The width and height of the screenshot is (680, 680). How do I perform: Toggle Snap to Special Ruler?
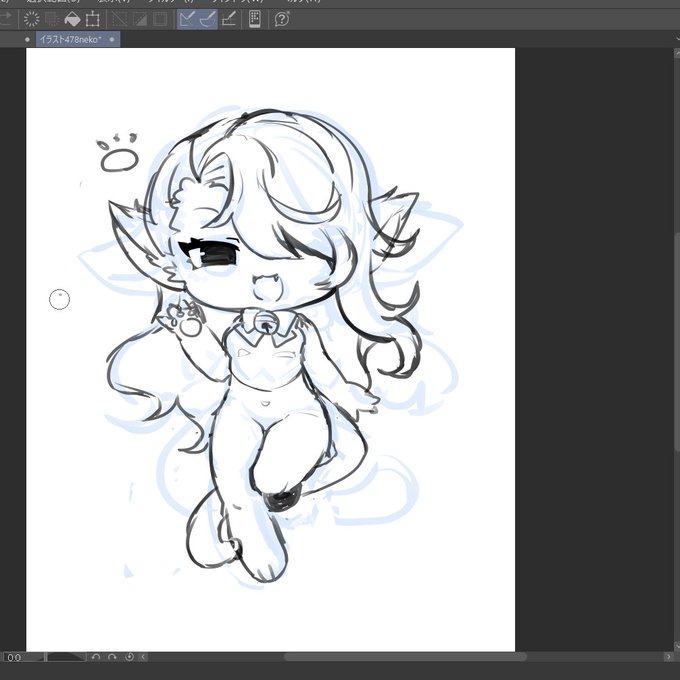(208, 19)
